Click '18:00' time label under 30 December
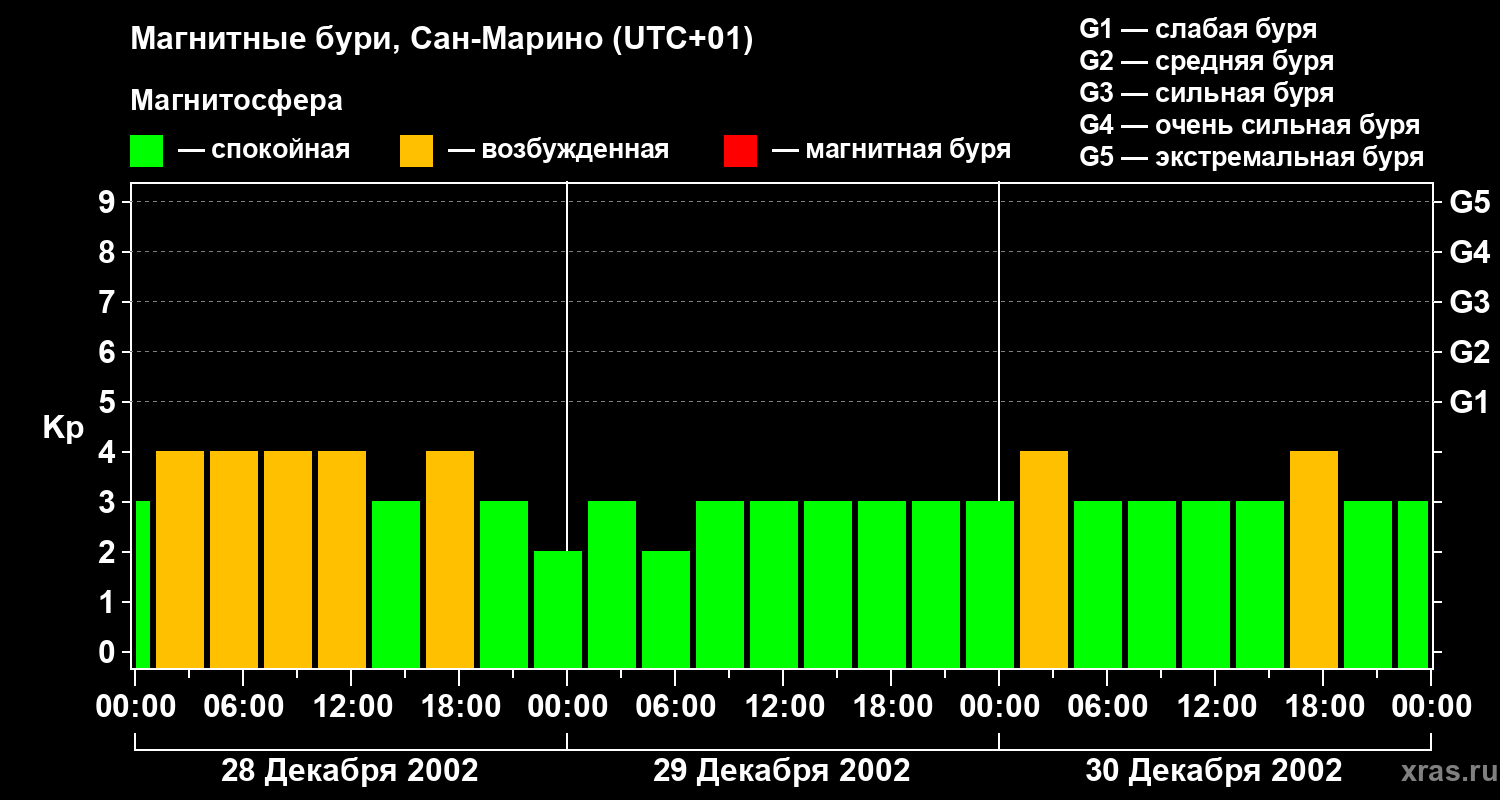The image size is (1500, 800). [x=1324, y=706]
